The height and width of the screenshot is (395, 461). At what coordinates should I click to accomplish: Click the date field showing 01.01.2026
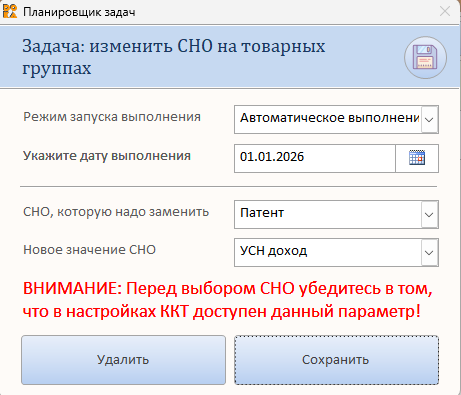pyautogui.click(x=315, y=158)
